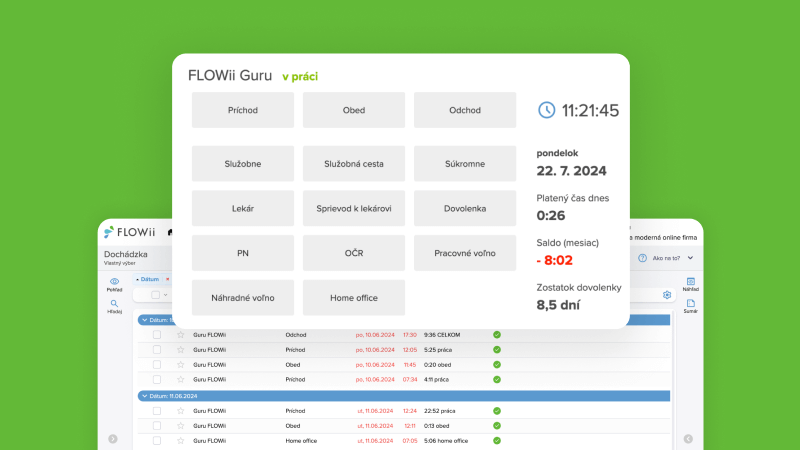The width and height of the screenshot is (800, 451).
Task: Remove the Dátum filter with its red x
Action: pos(167,279)
